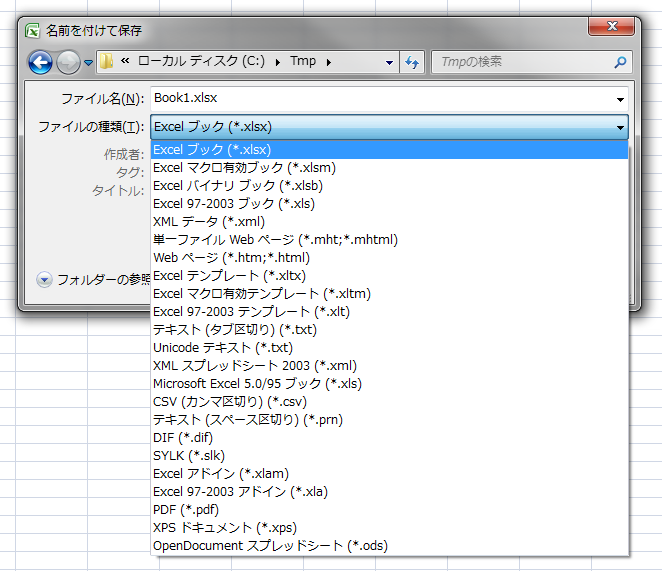This screenshot has height=571, width=662.
Task: Click the Excel icon in dialog title
Action: click(32, 31)
